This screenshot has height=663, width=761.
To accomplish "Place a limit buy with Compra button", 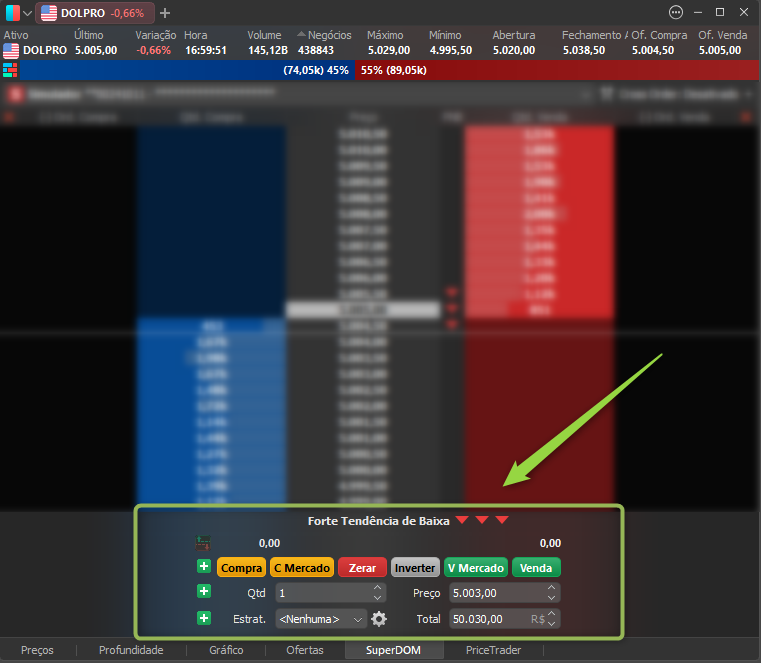I will [x=241, y=567].
